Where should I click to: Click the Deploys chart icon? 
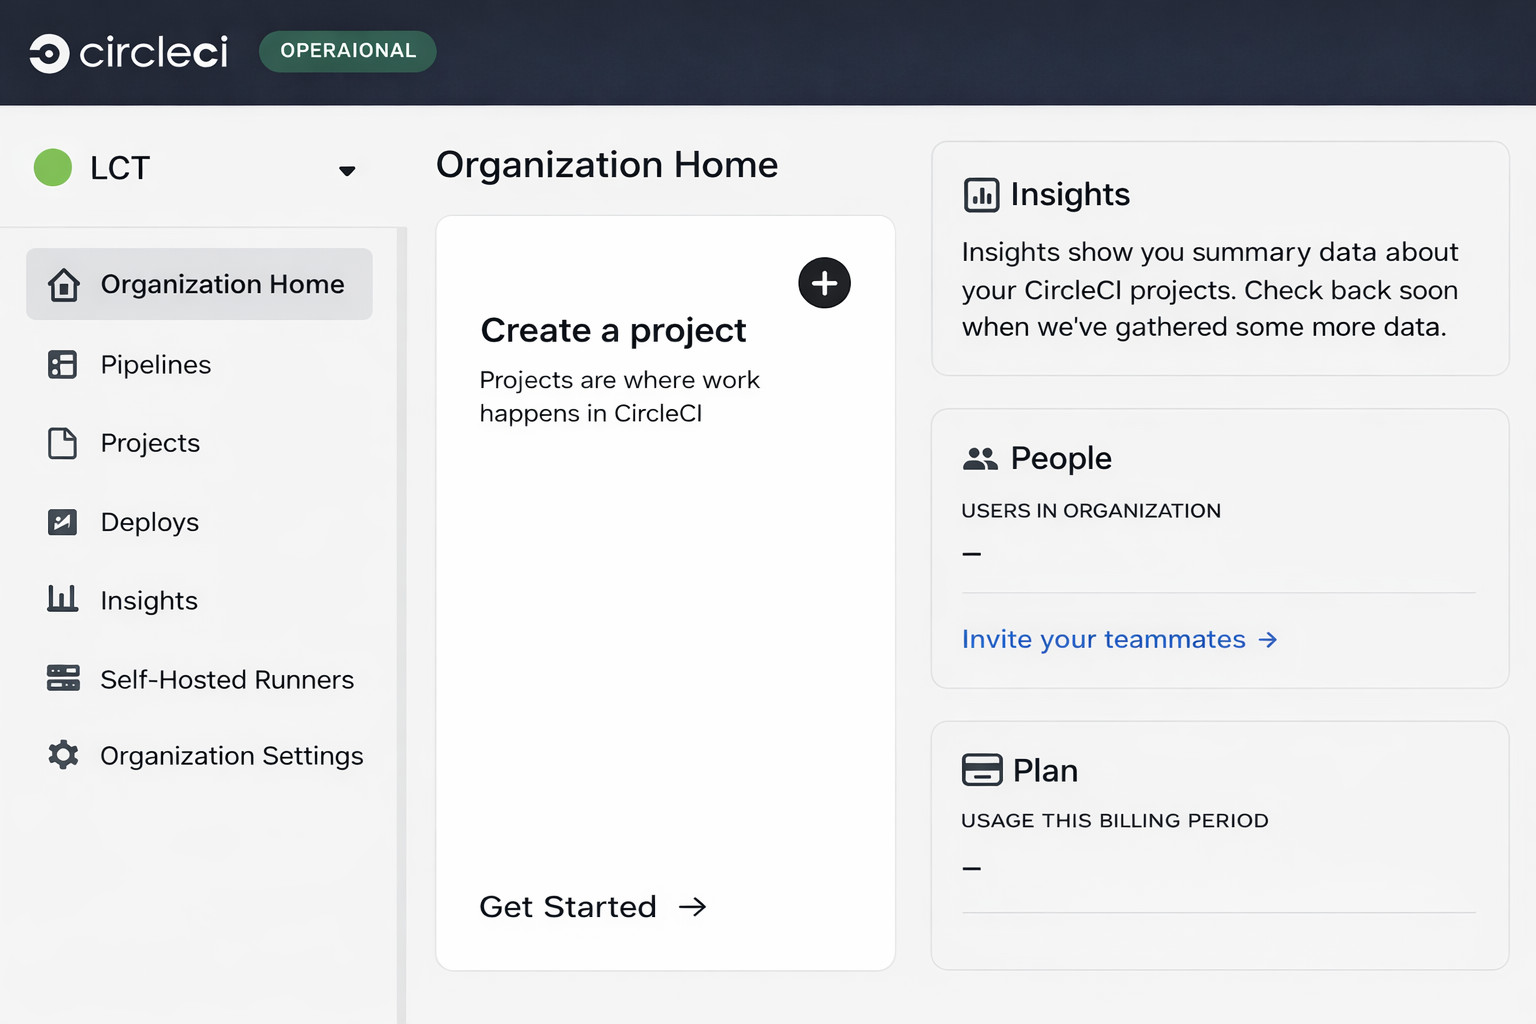[x=62, y=522]
